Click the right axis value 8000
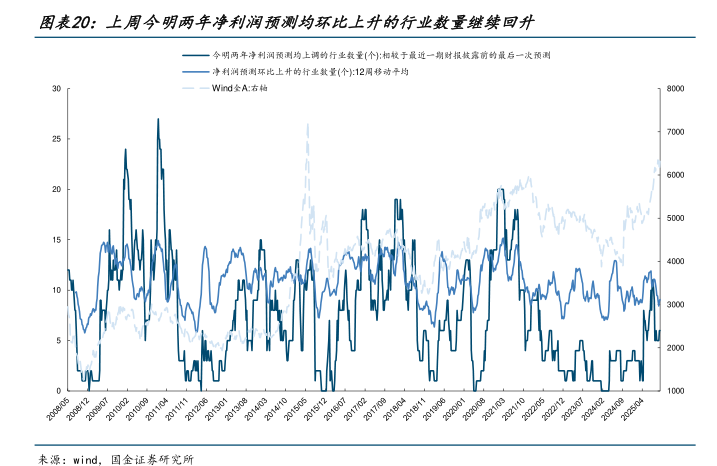 (676, 89)
